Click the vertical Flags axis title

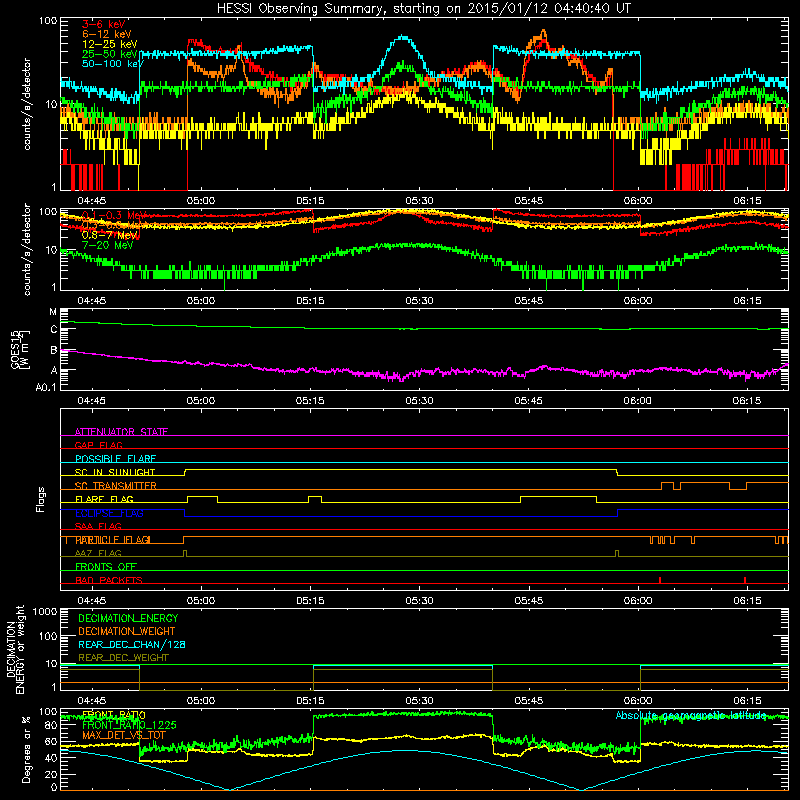pos(41,499)
